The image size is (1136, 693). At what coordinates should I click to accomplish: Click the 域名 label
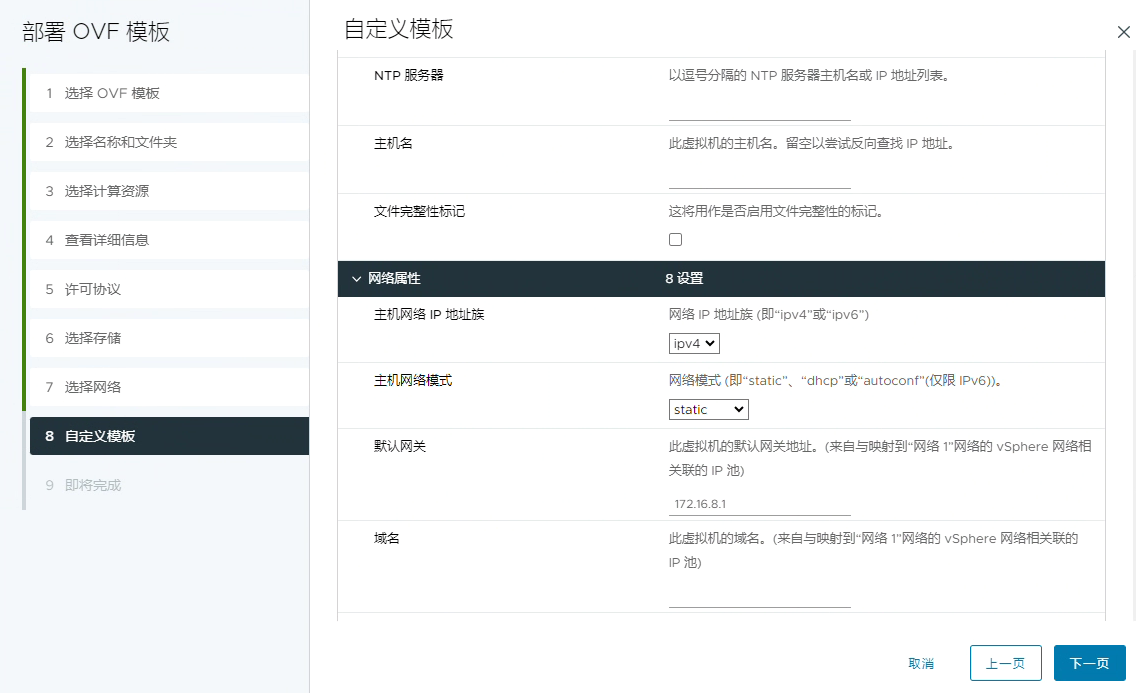[387, 538]
